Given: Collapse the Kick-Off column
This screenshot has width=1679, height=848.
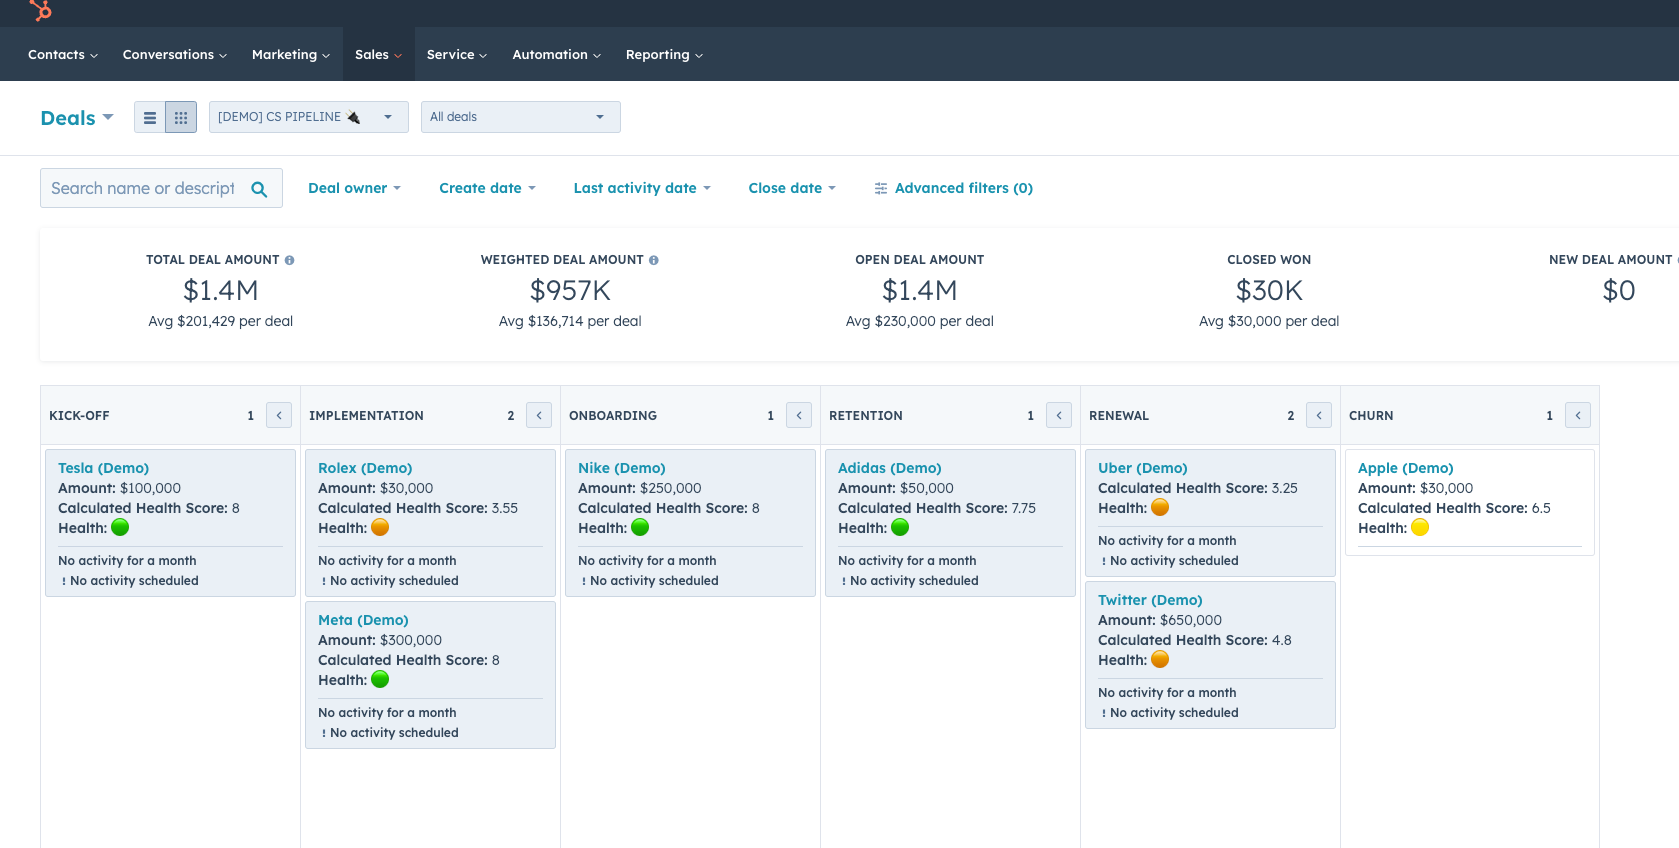Looking at the screenshot, I should coord(279,415).
